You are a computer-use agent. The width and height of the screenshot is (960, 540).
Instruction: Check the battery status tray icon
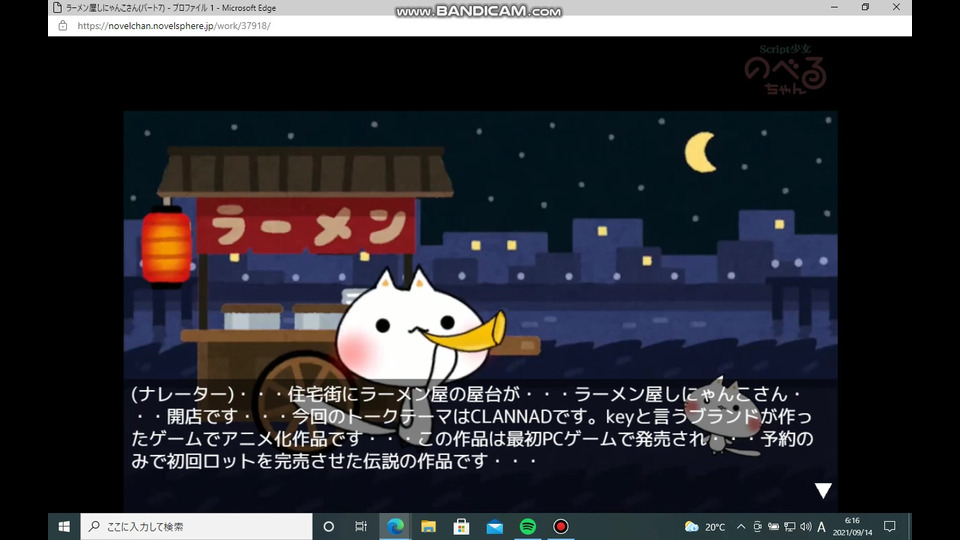click(774, 527)
